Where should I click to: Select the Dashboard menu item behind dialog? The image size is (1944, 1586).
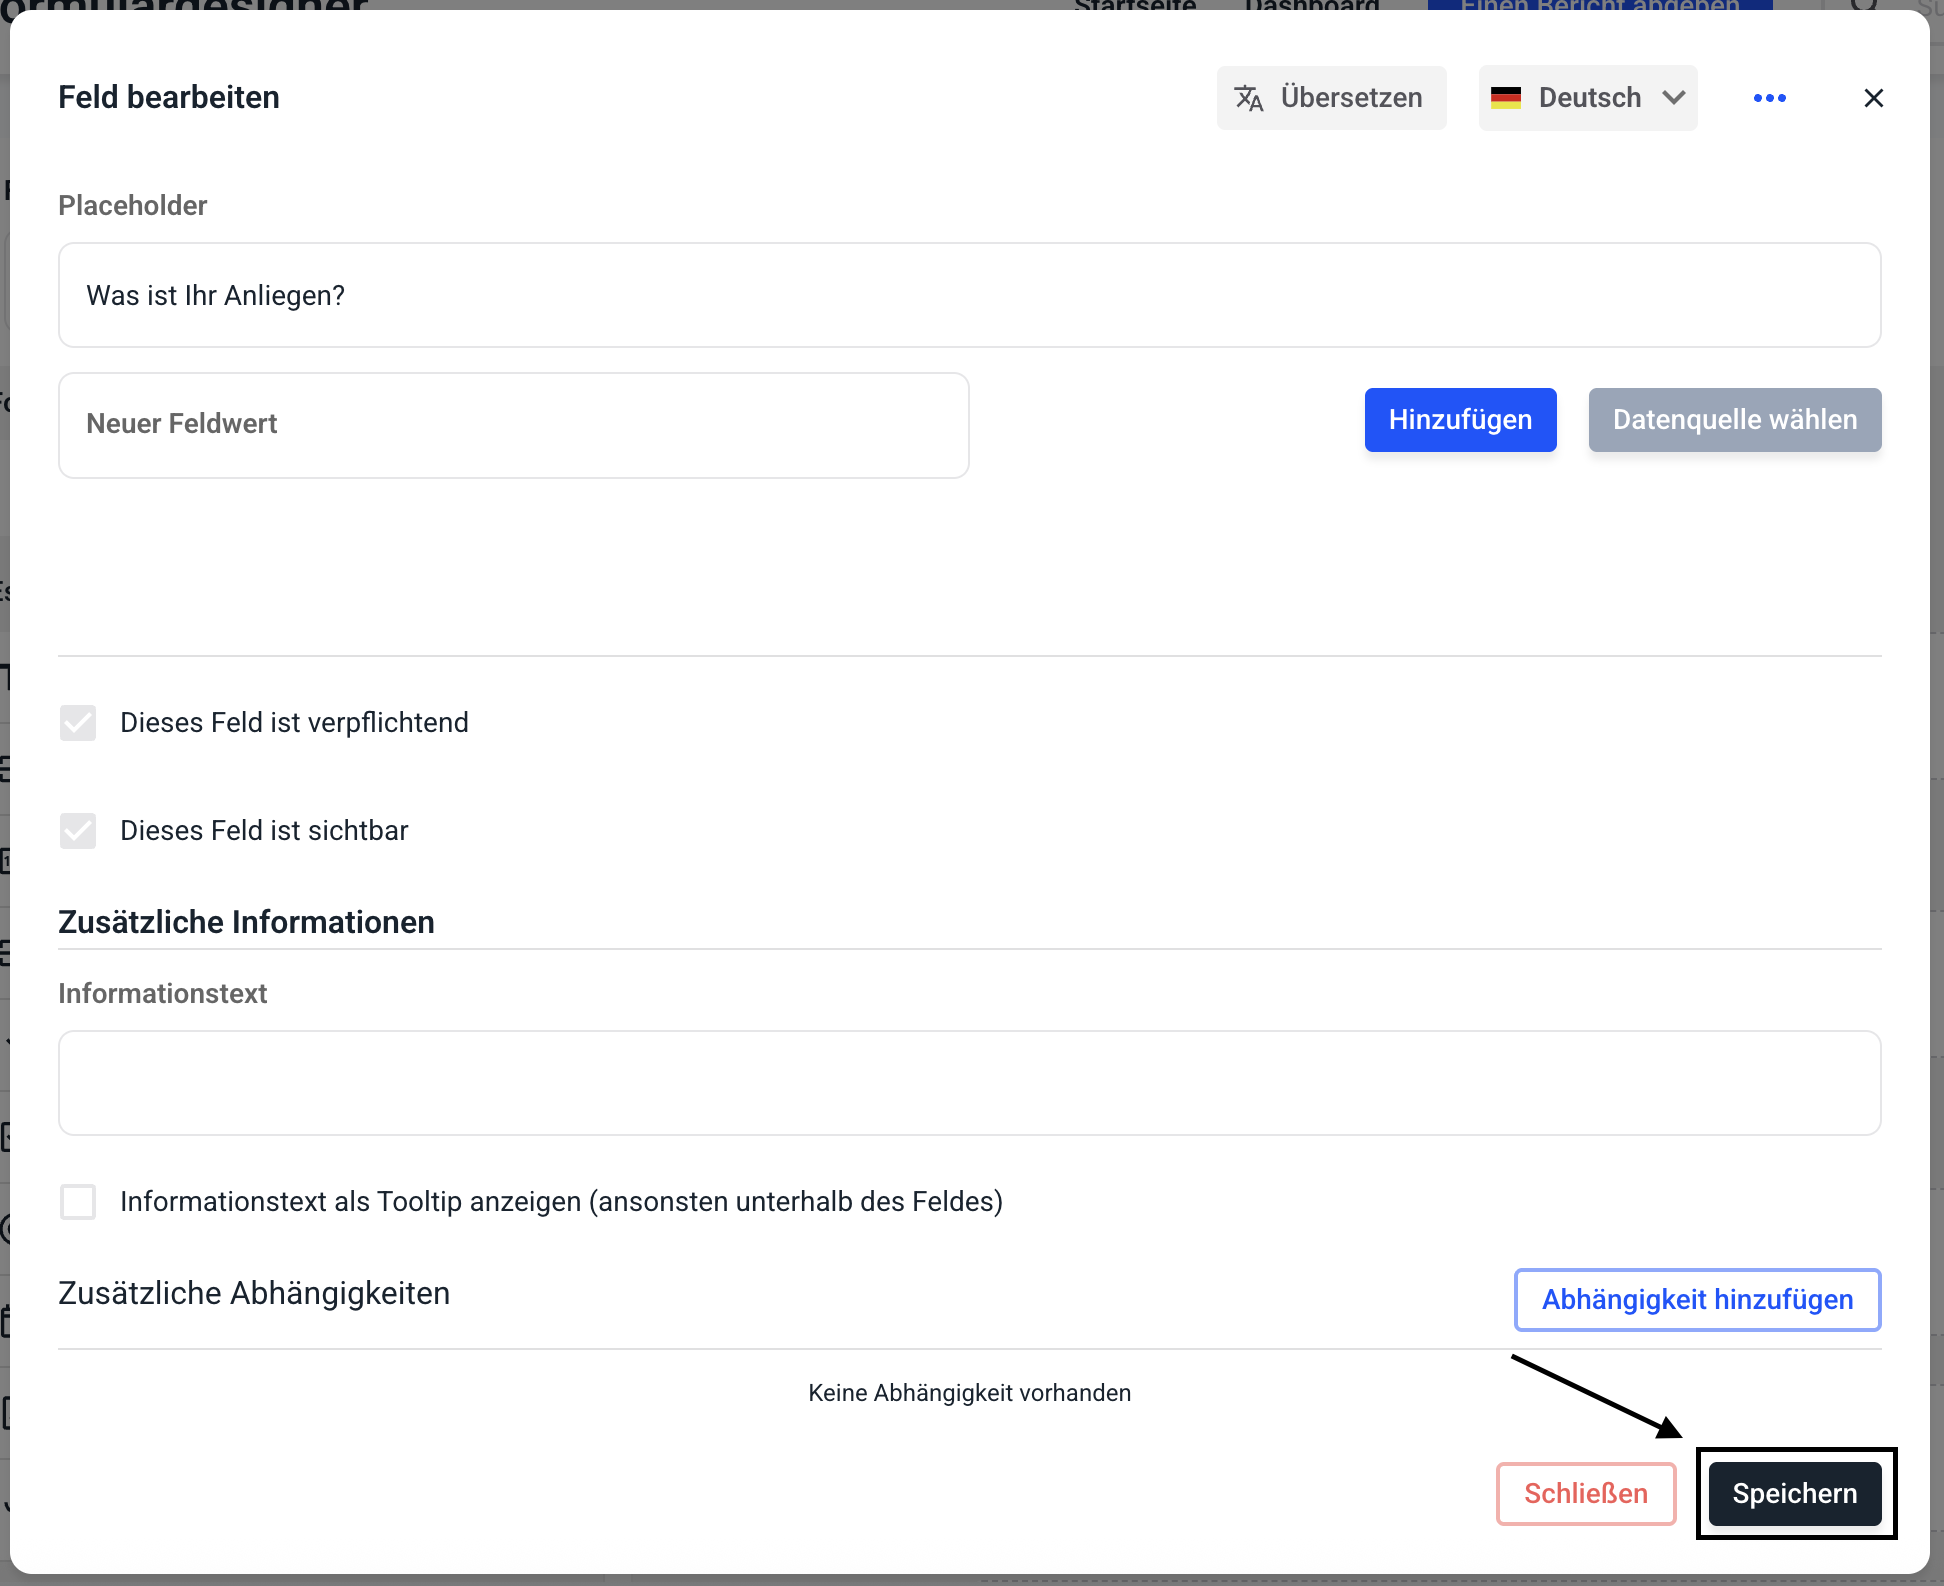1312,5
